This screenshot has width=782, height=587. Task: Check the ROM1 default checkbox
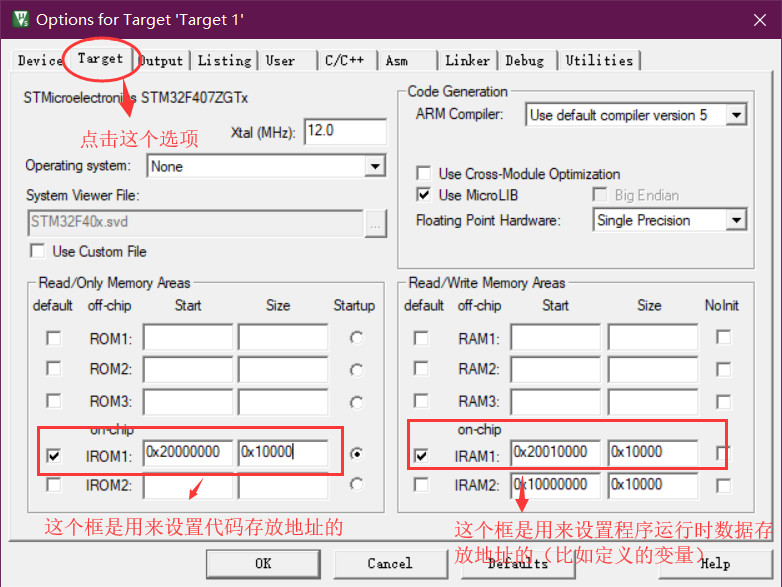[53, 338]
